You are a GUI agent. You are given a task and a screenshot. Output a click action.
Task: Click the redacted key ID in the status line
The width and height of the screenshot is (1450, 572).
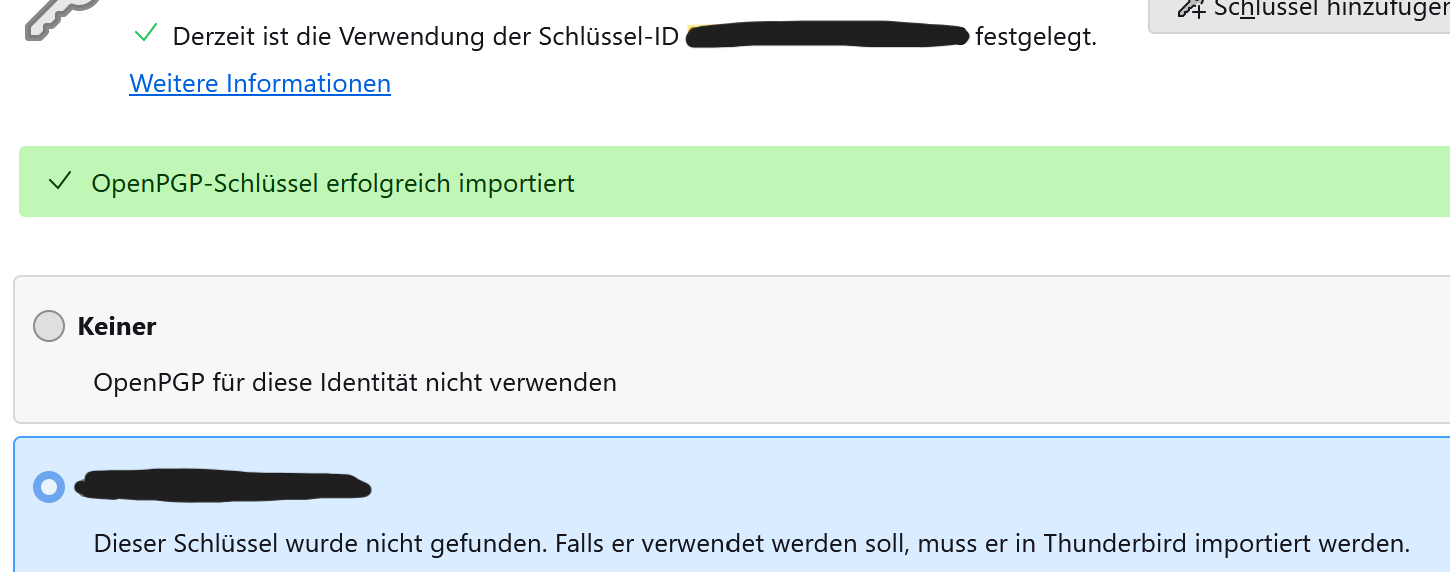click(x=828, y=38)
